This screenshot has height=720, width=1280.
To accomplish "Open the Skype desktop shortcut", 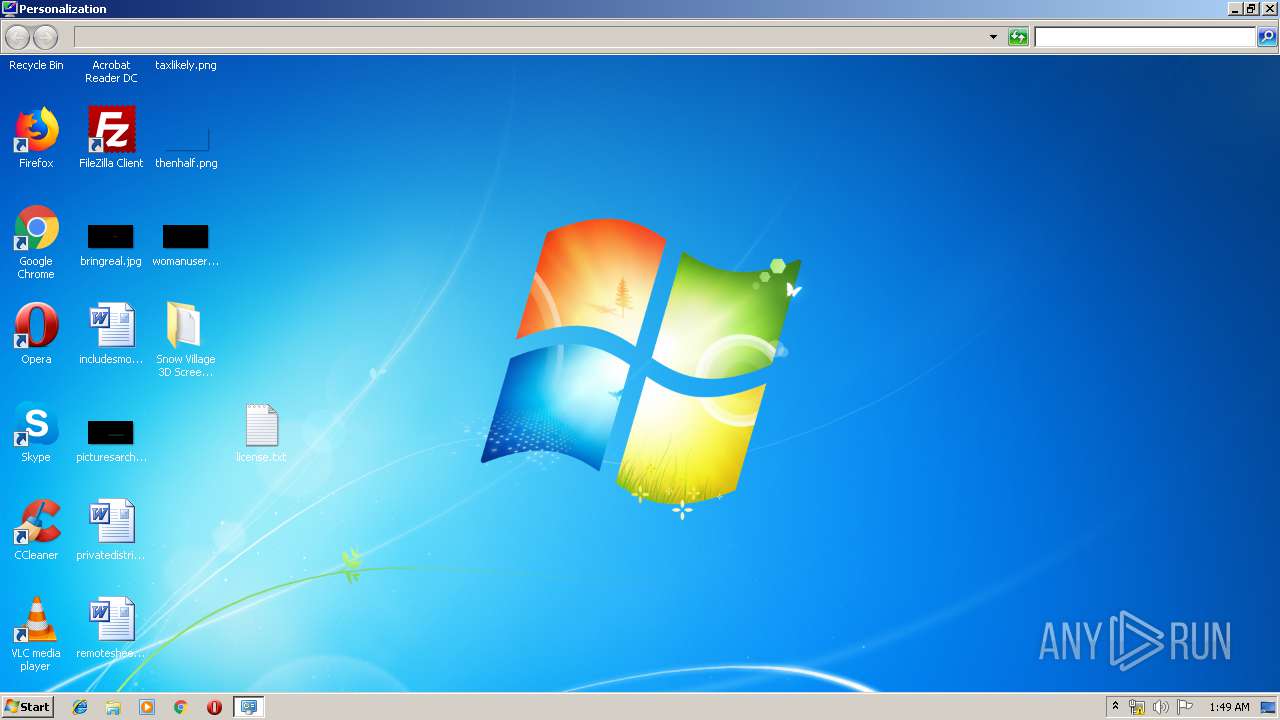I will 36,432.
